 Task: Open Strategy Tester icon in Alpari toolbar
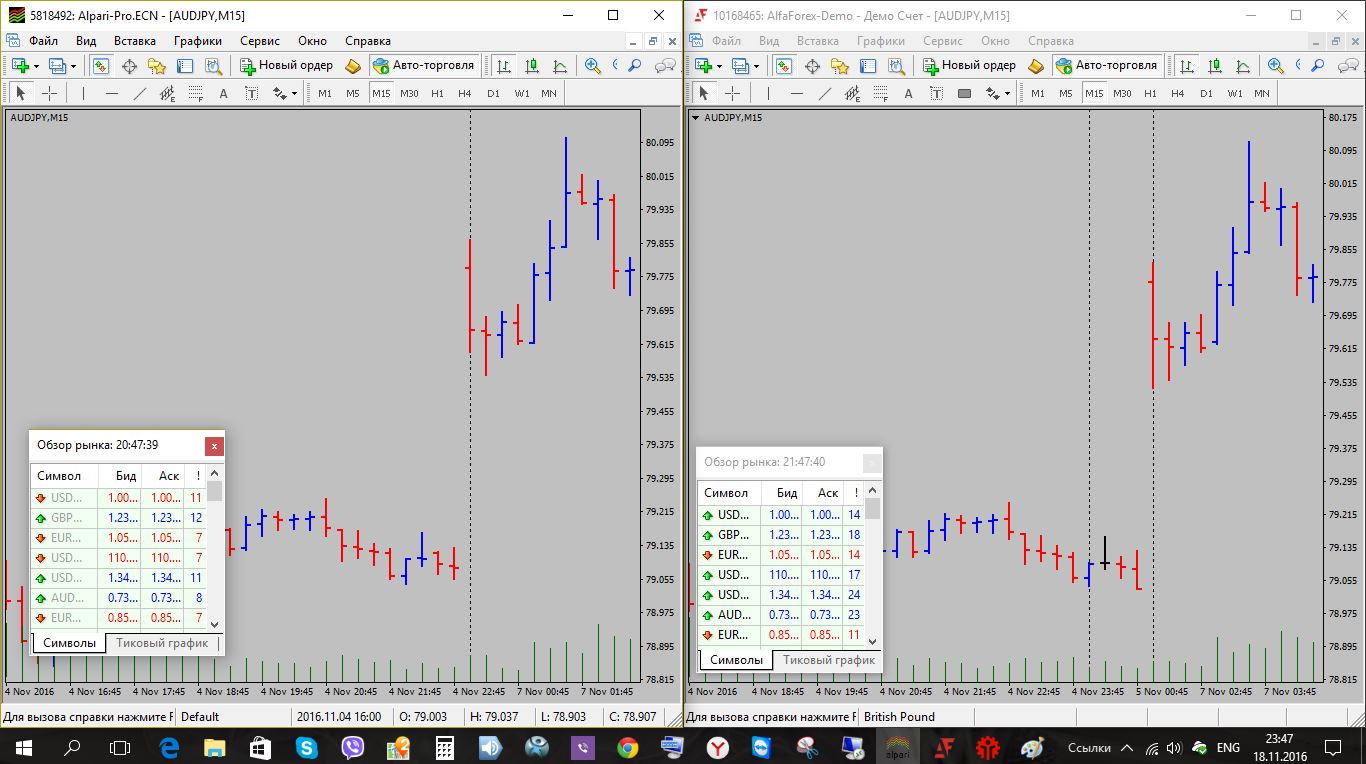213,65
